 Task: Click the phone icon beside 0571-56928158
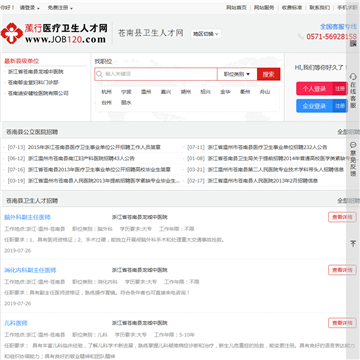pos(301,36)
